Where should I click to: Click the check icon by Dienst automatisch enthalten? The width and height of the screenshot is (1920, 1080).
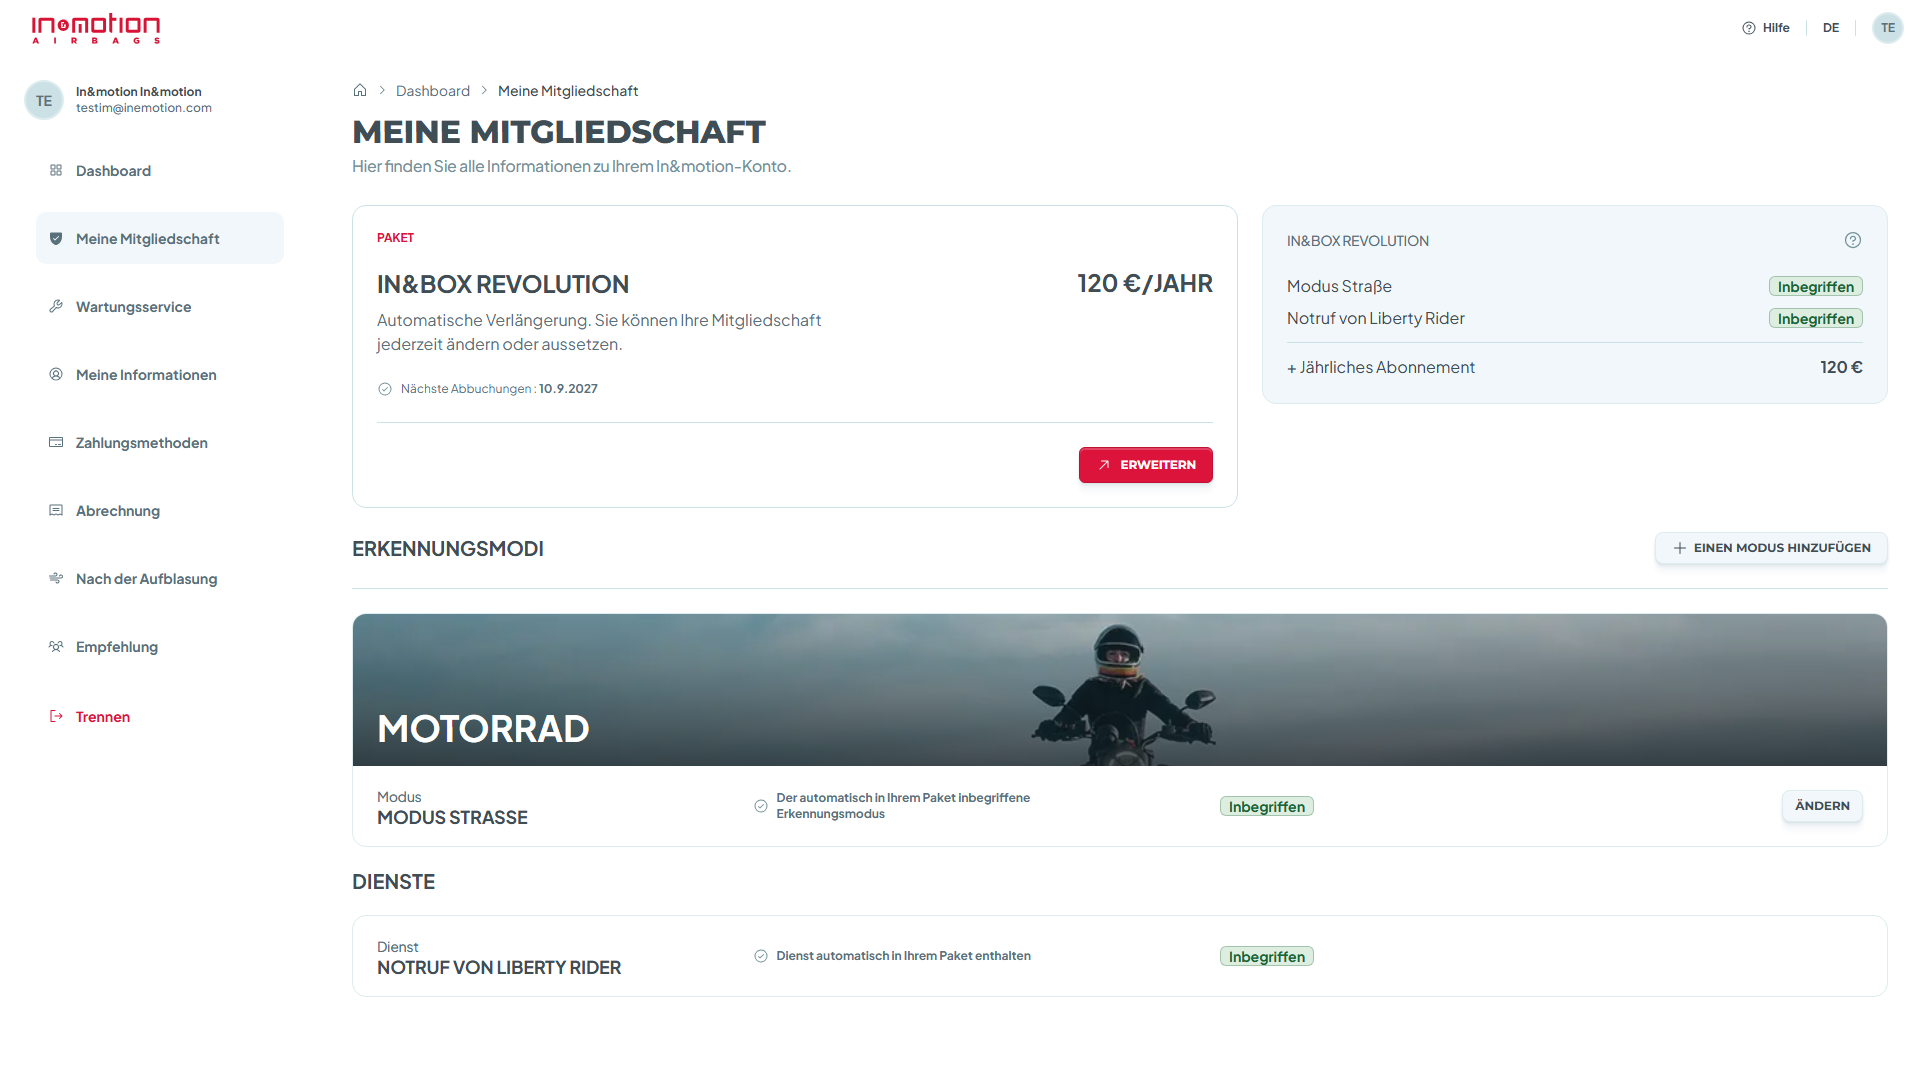761,956
